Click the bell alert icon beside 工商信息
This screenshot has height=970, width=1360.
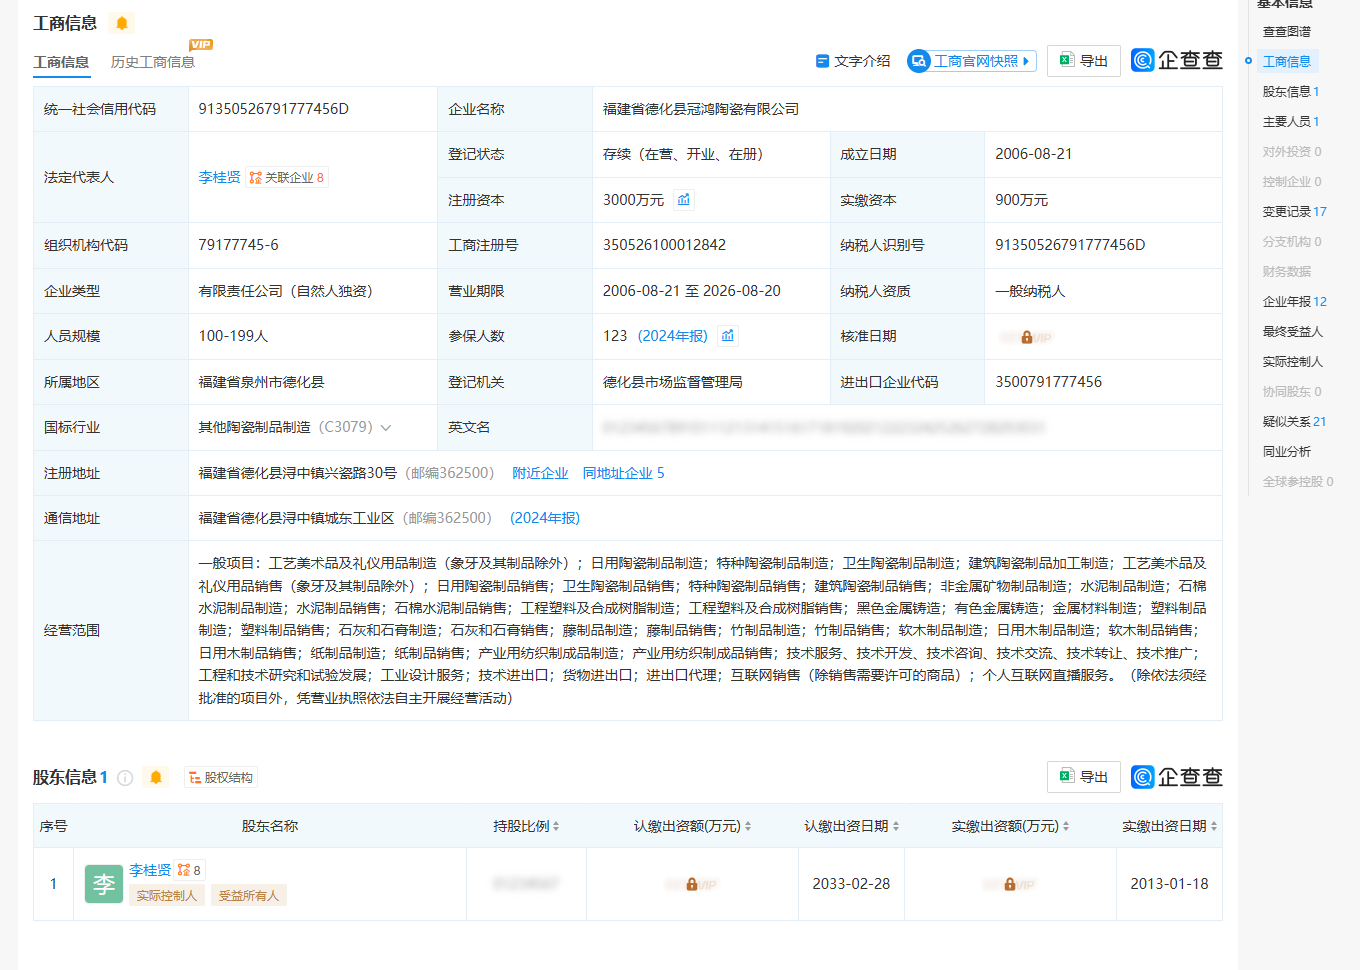tap(122, 23)
